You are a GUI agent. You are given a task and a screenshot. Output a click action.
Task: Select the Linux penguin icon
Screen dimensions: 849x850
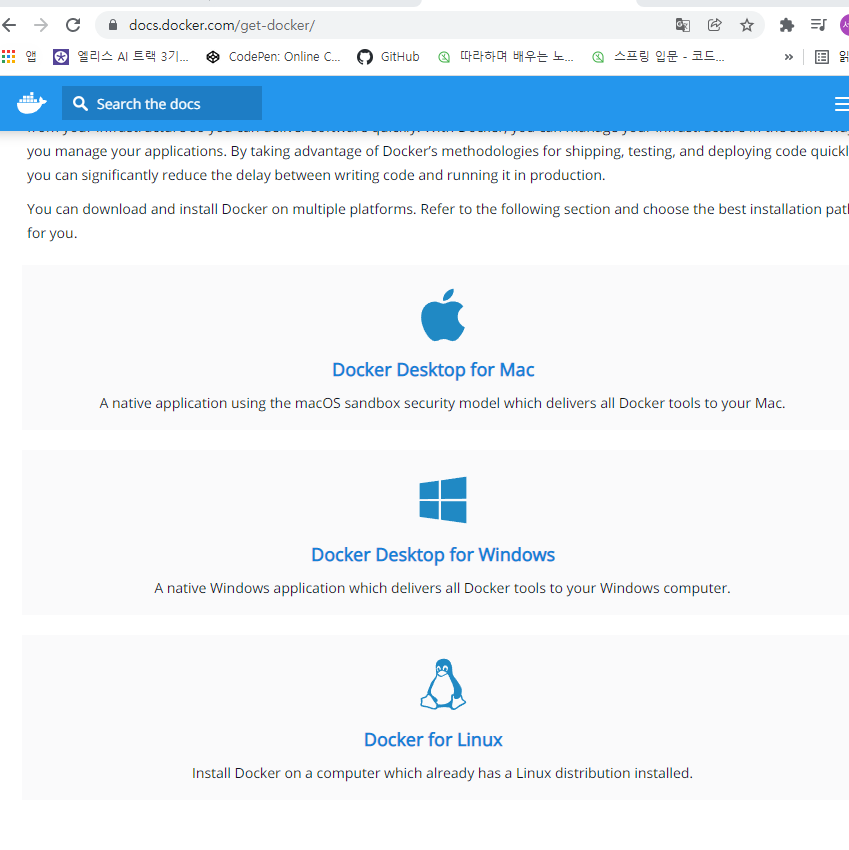(443, 684)
